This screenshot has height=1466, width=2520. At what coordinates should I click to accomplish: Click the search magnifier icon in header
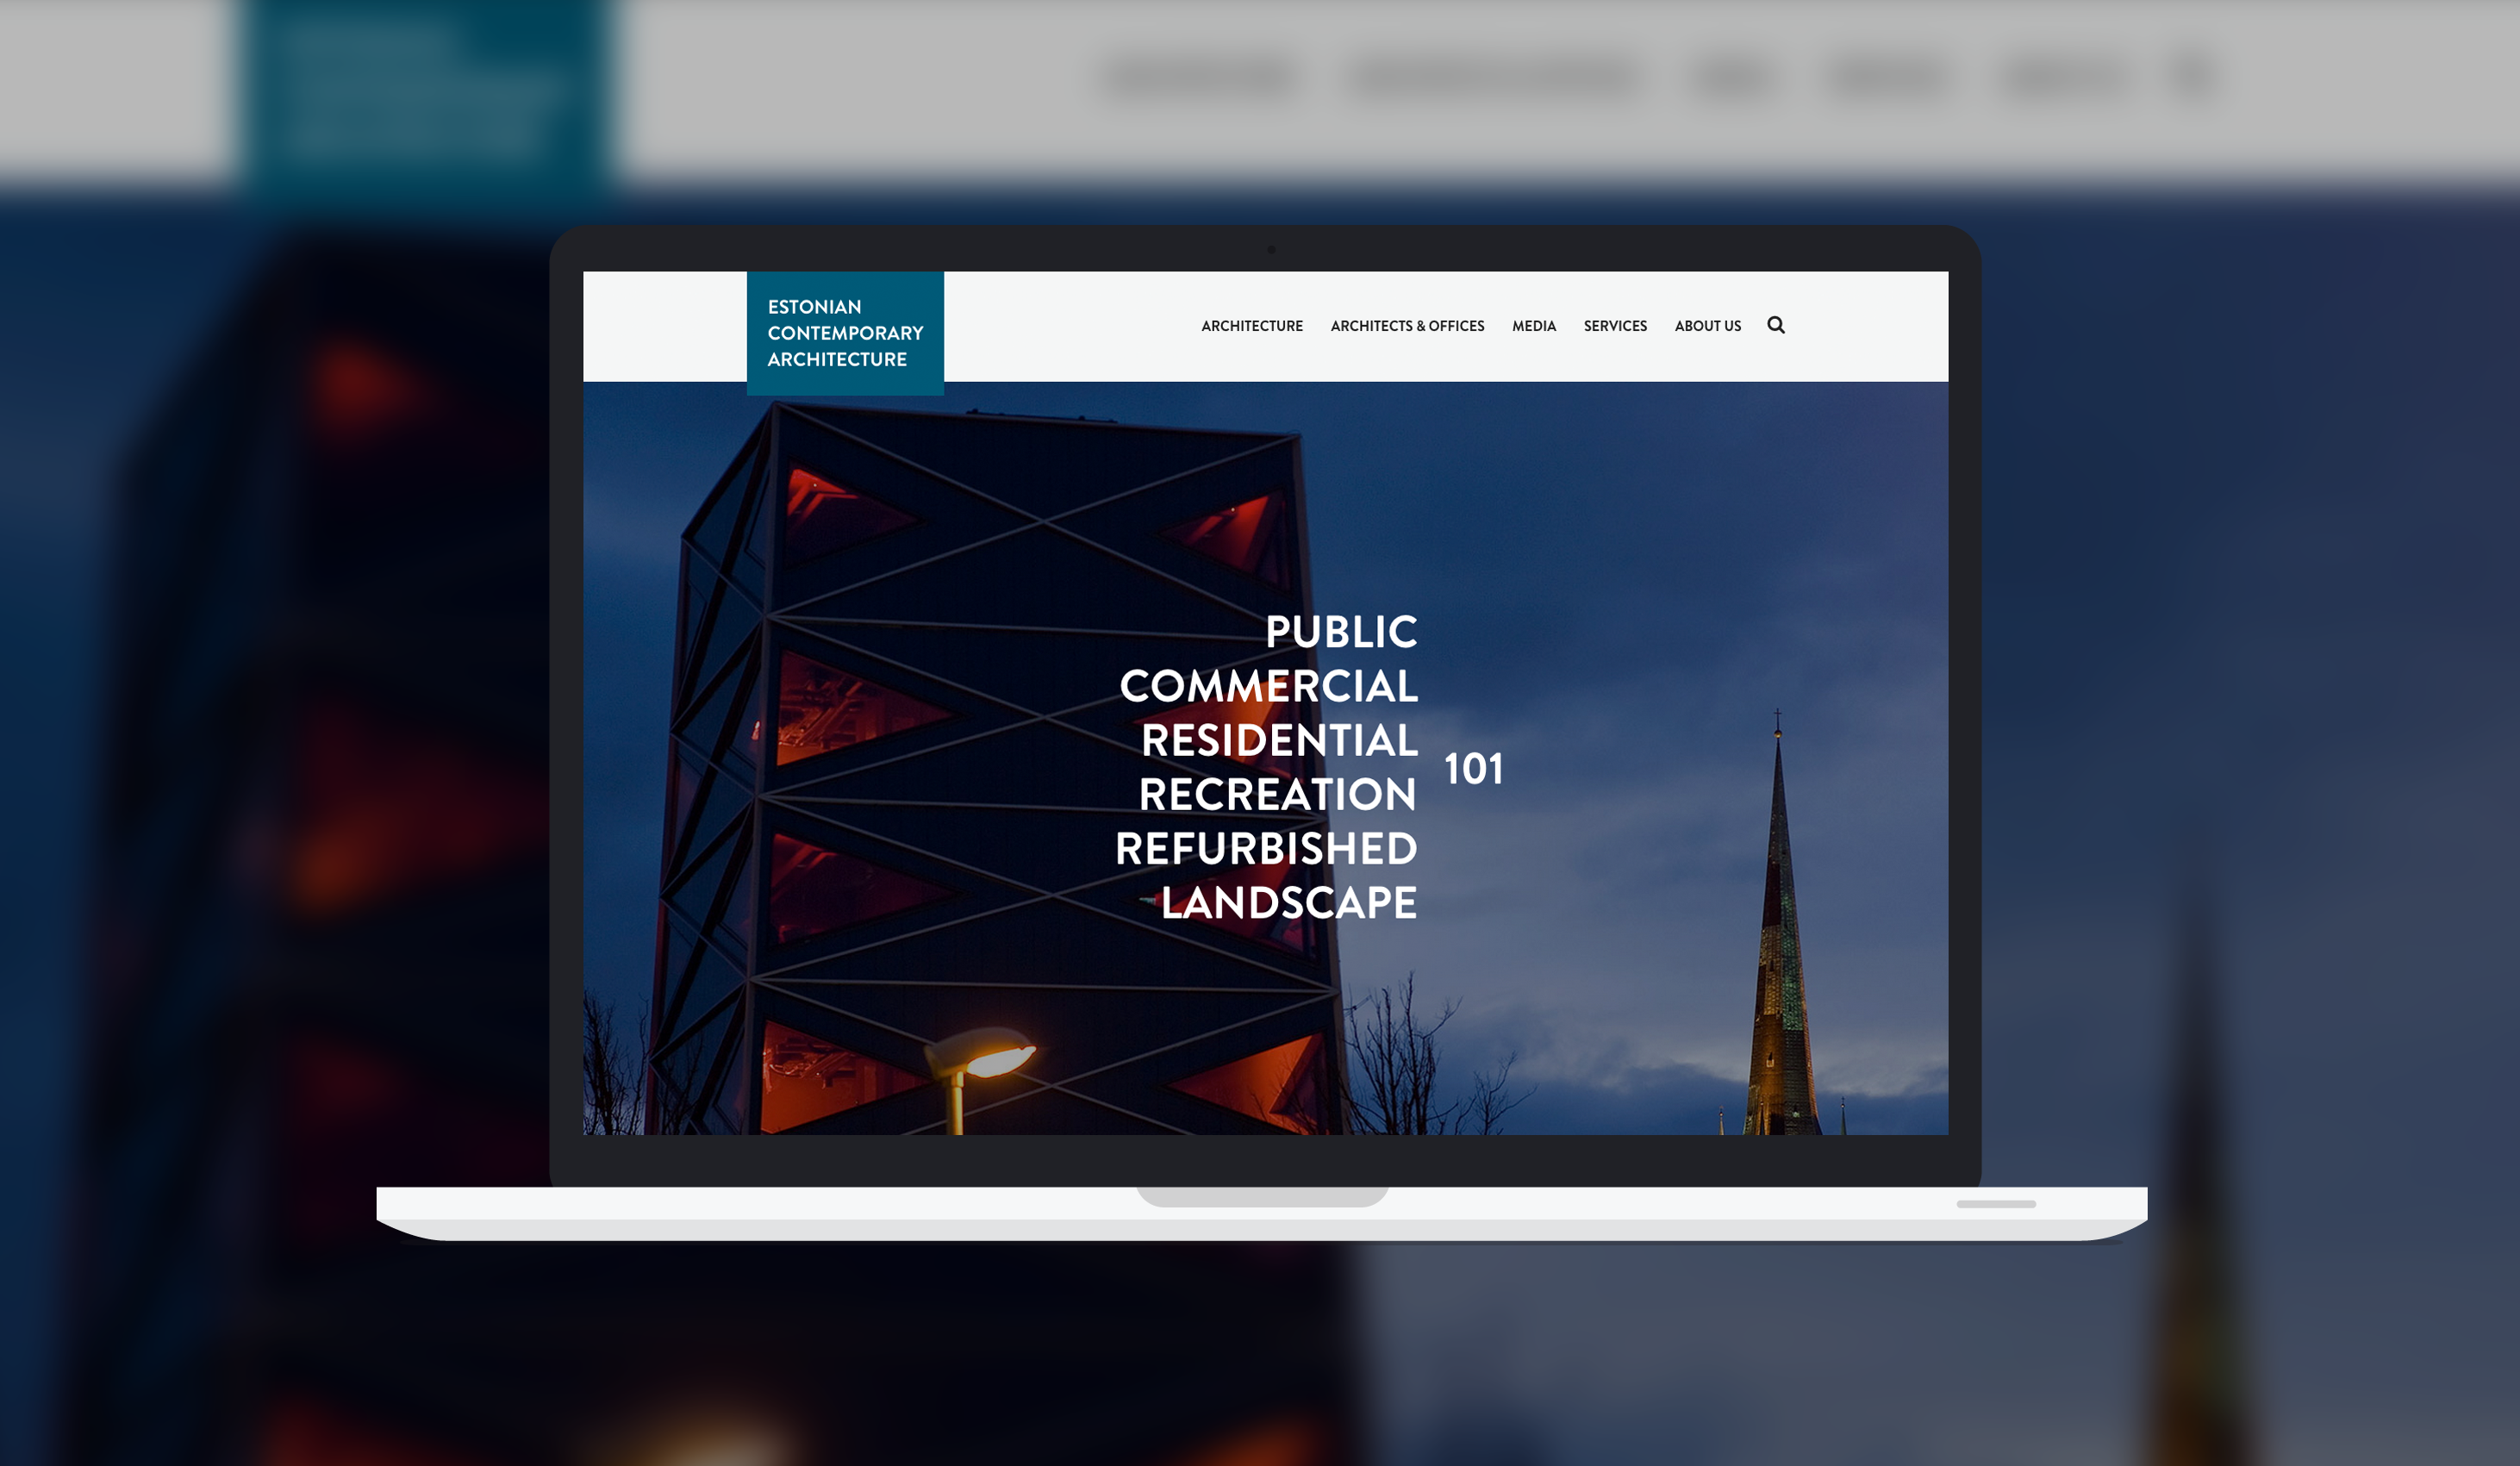(1775, 325)
